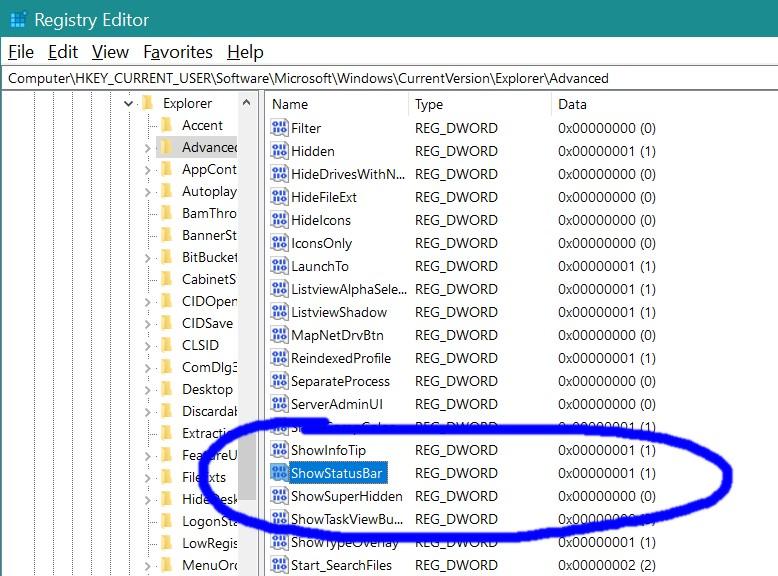Expand the CIDSave key node
The image size is (778, 576).
point(147,323)
